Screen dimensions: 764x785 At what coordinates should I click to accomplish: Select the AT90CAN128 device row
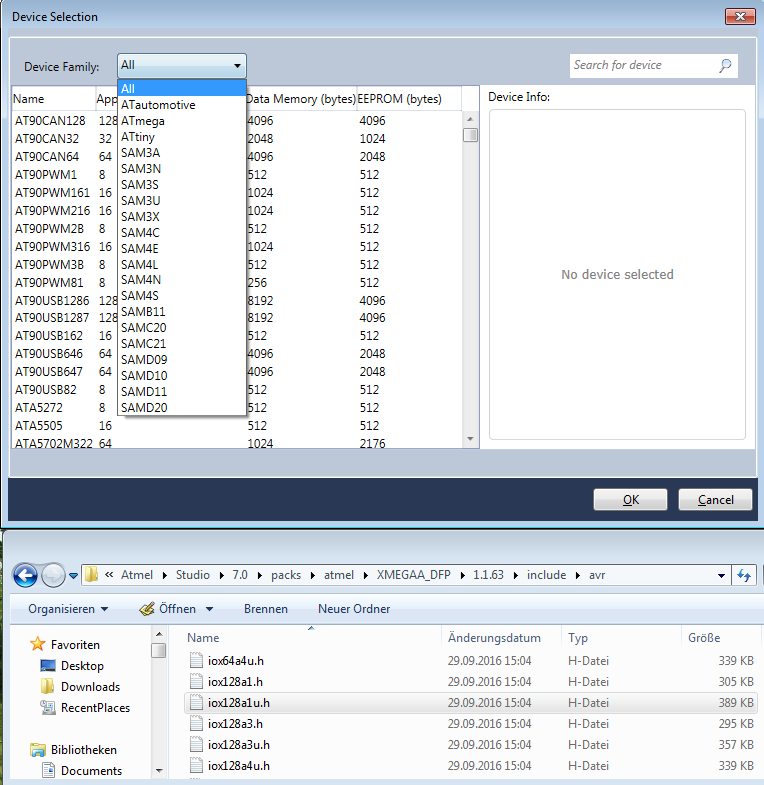tap(236, 121)
